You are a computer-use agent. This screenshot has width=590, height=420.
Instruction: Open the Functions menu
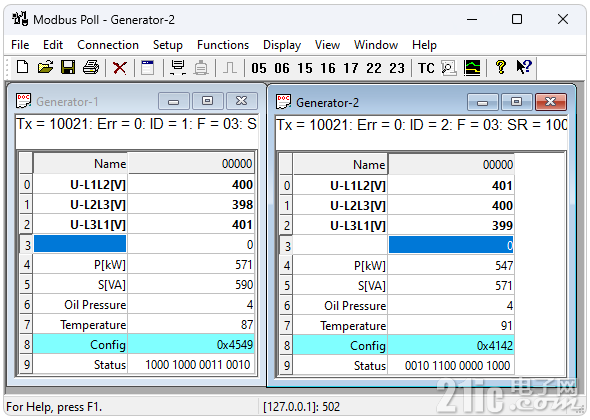tap(223, 45)
